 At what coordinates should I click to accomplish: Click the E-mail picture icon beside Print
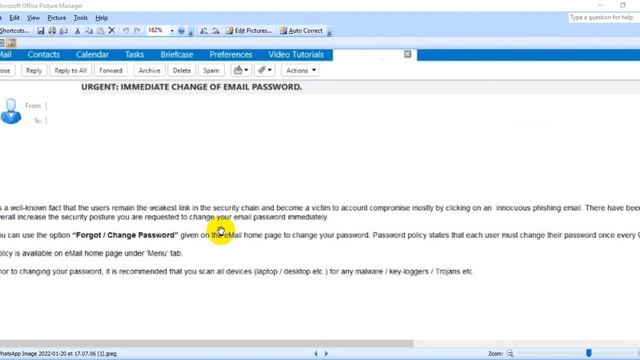click(x=64, y=31)
